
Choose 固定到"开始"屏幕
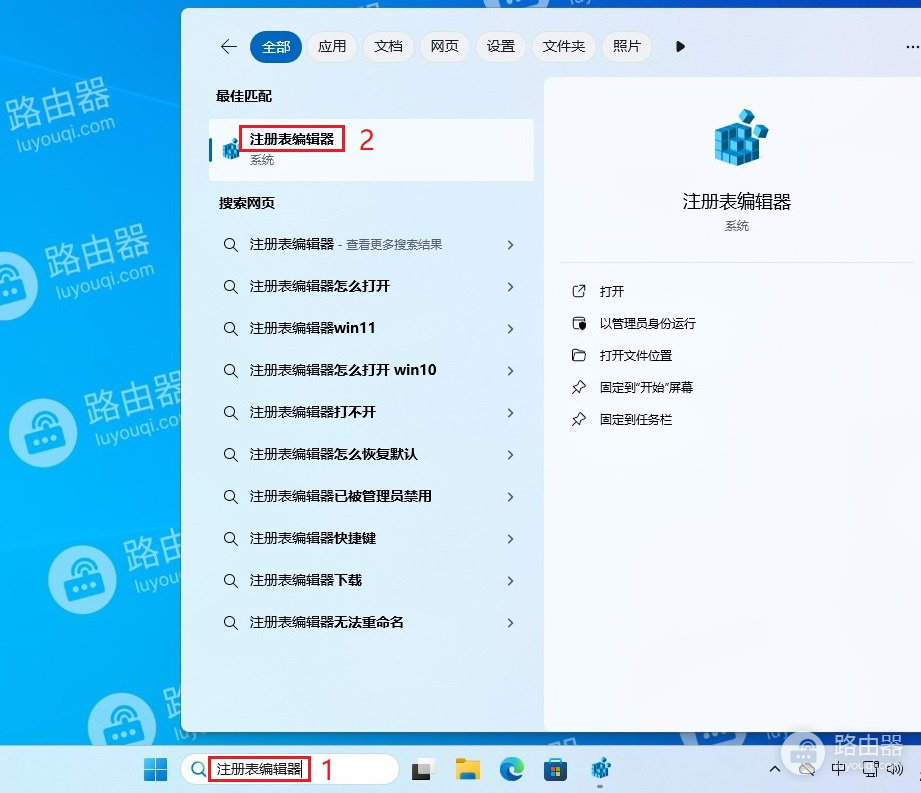[646, 388]
